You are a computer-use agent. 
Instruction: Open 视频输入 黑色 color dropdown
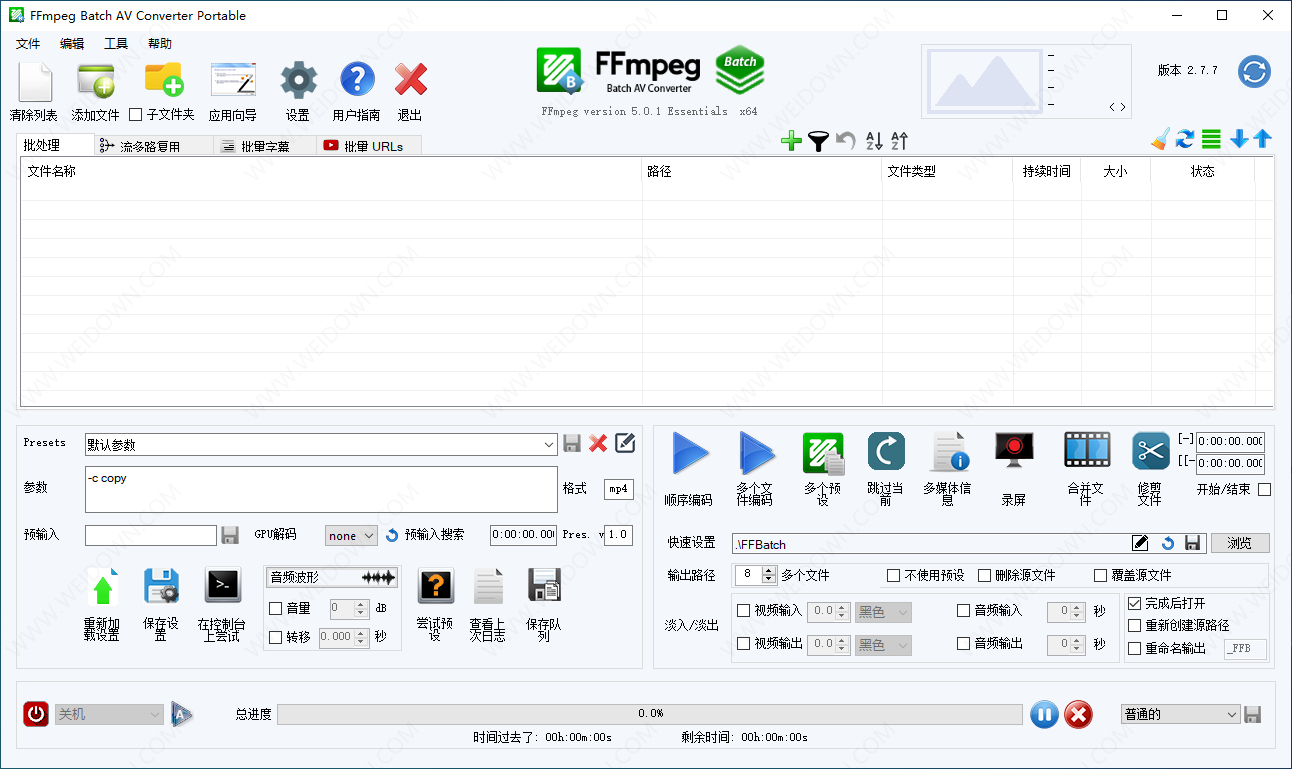(883, 612)
